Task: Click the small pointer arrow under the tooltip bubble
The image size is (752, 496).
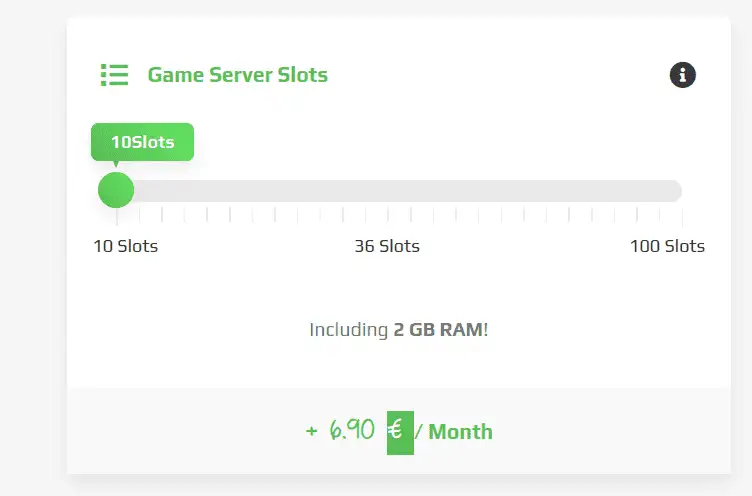Action: tap(115, 164)
